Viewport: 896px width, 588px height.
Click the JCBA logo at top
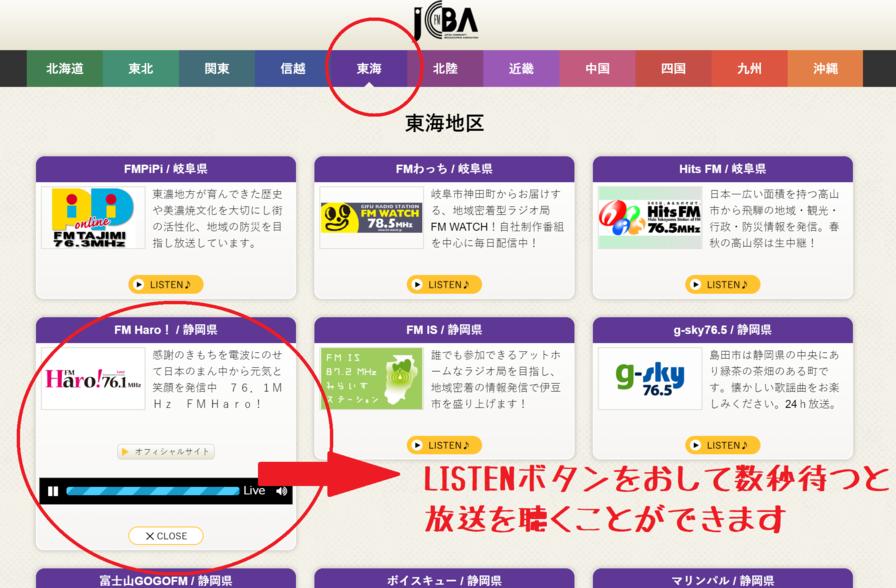click(446, 21)
